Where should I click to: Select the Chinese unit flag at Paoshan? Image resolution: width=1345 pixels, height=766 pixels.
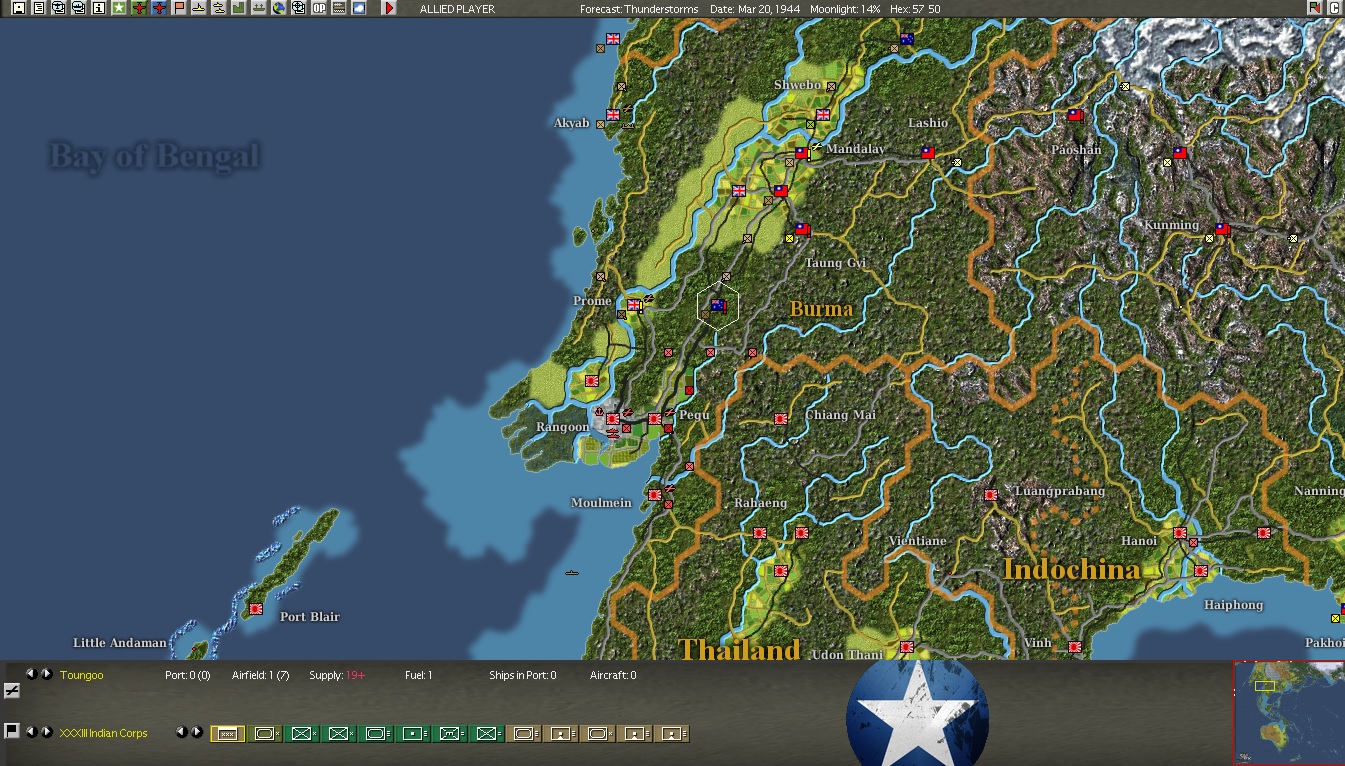(x=1075, y=115)
